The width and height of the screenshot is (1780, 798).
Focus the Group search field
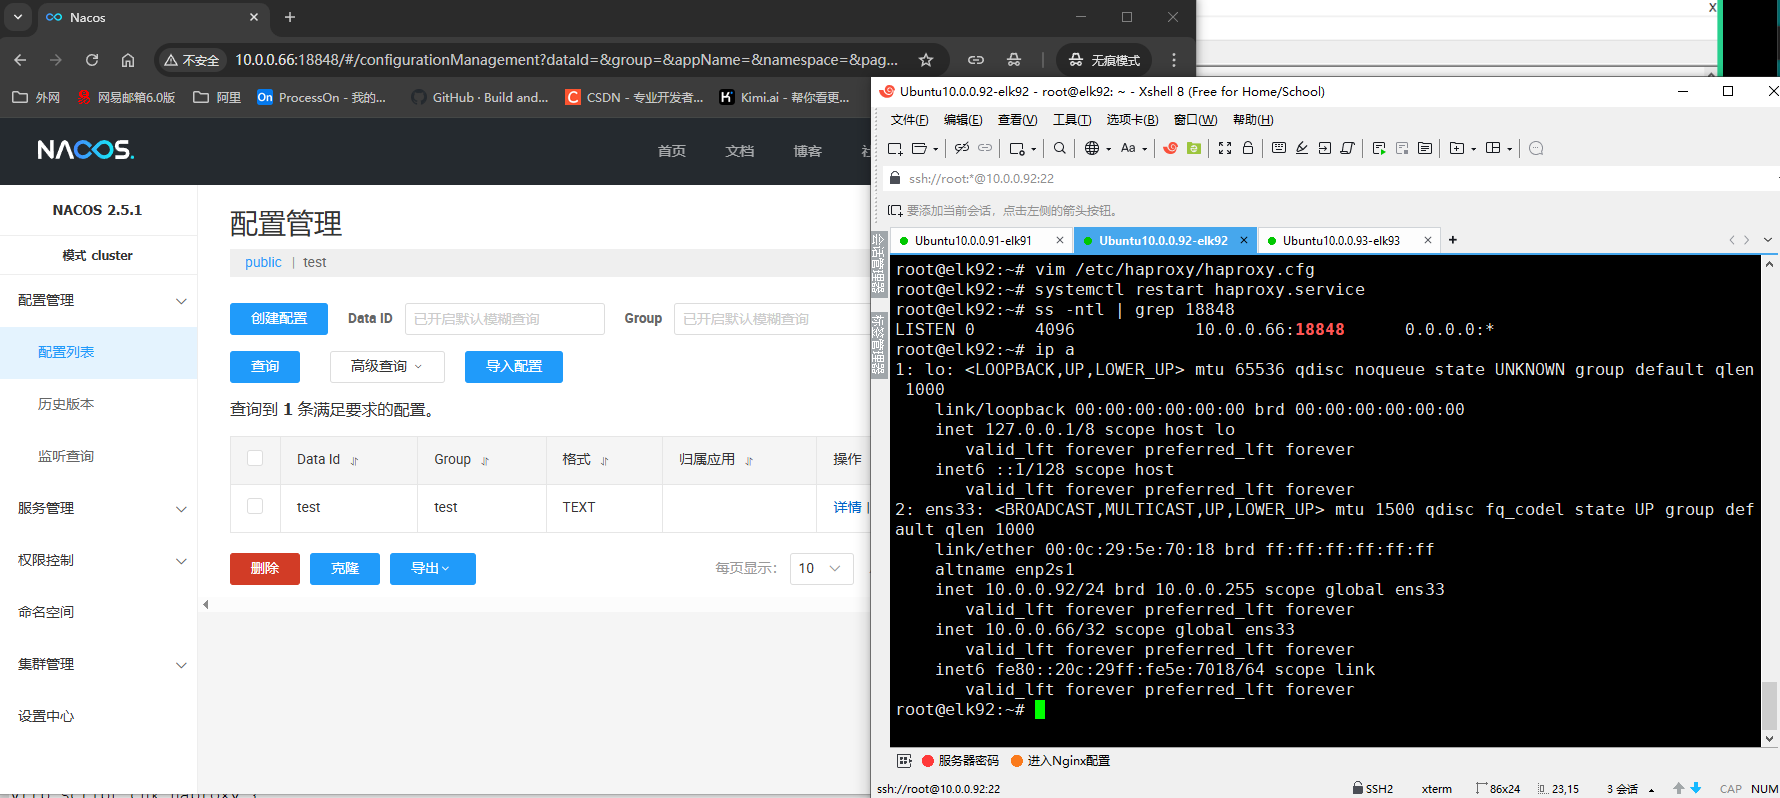[x=772, y=319]
